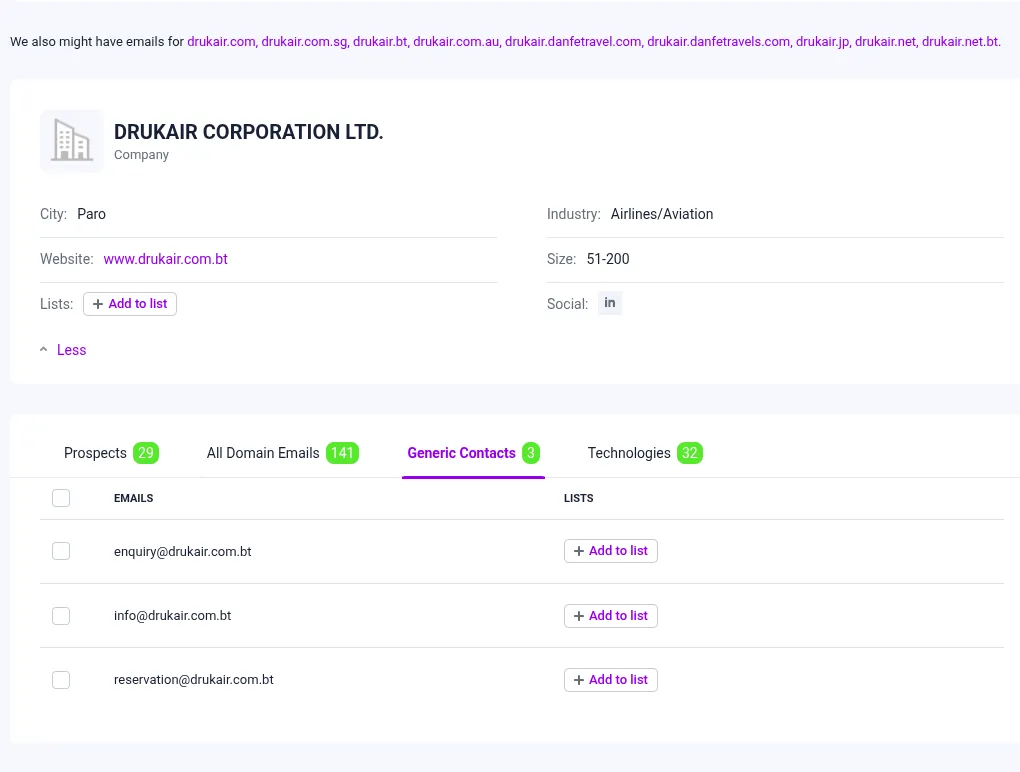This screenshot has width=1020, height=772.
Task: Click the LISTS column header
Action: 578,498
